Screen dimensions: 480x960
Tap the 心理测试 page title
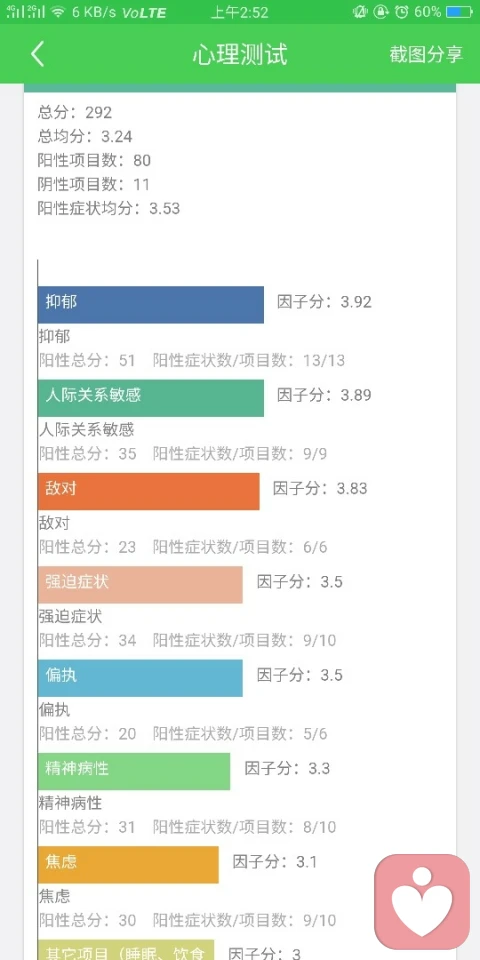pyautogui.click(x=240, y=54)
